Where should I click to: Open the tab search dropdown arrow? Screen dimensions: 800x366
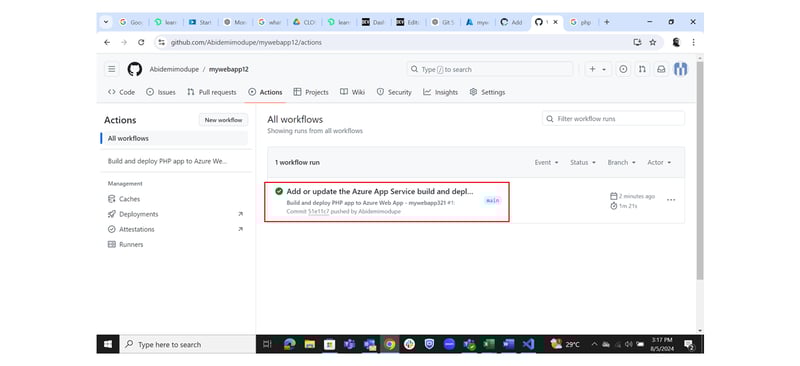pos(106,22)
